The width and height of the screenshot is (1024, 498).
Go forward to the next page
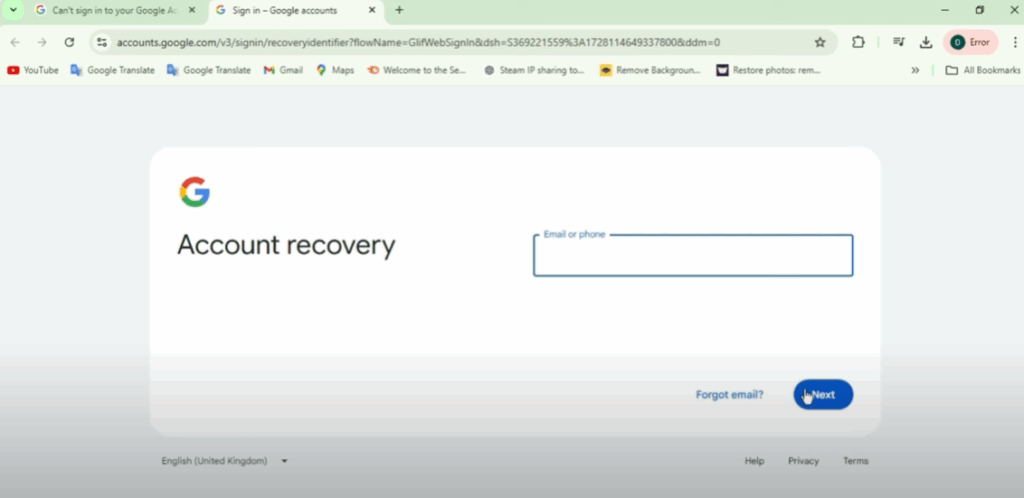point(42,42)
